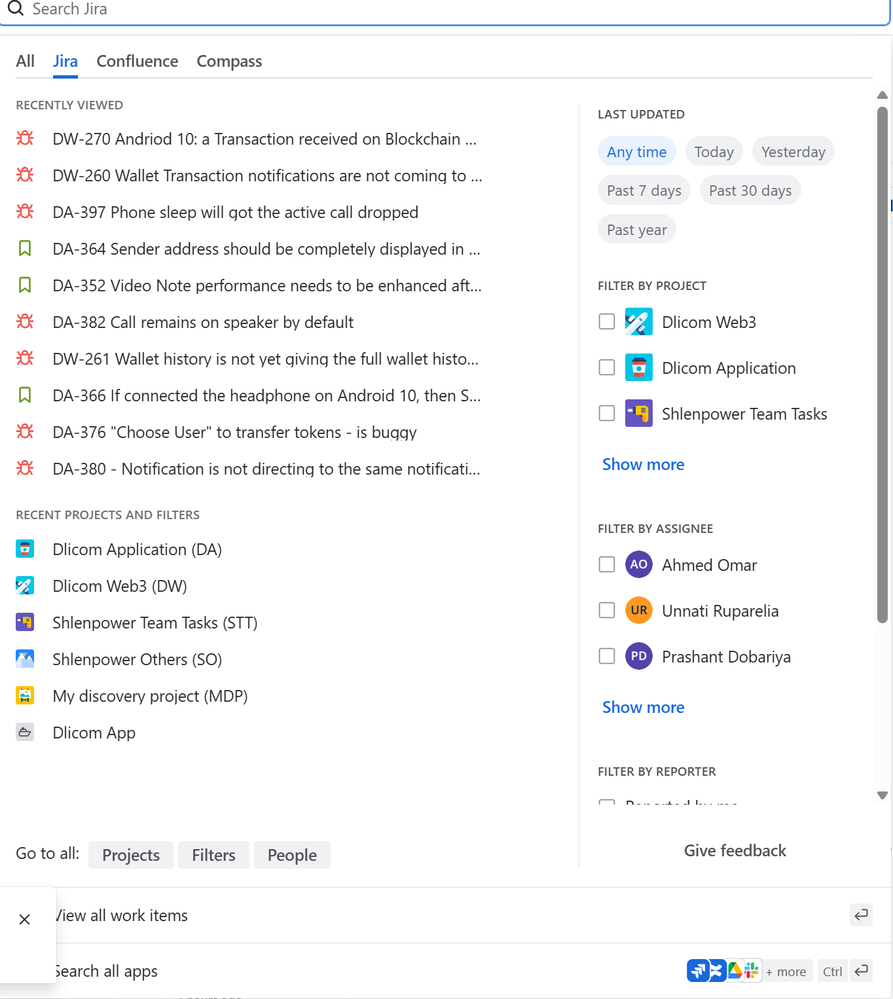The width and height of the screenshot is (893, 999).
Task: Switch to the Compass tab
Action: coord(229,61)
